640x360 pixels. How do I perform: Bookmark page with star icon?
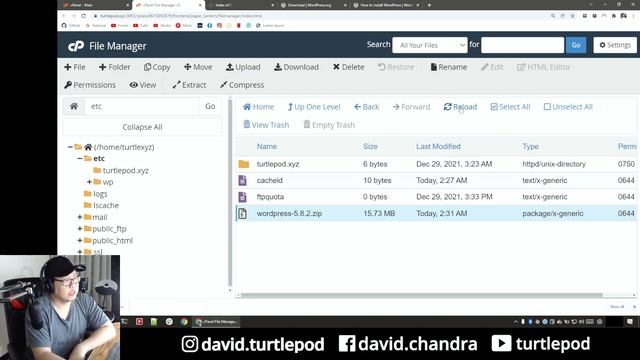(x=573, y=16)
